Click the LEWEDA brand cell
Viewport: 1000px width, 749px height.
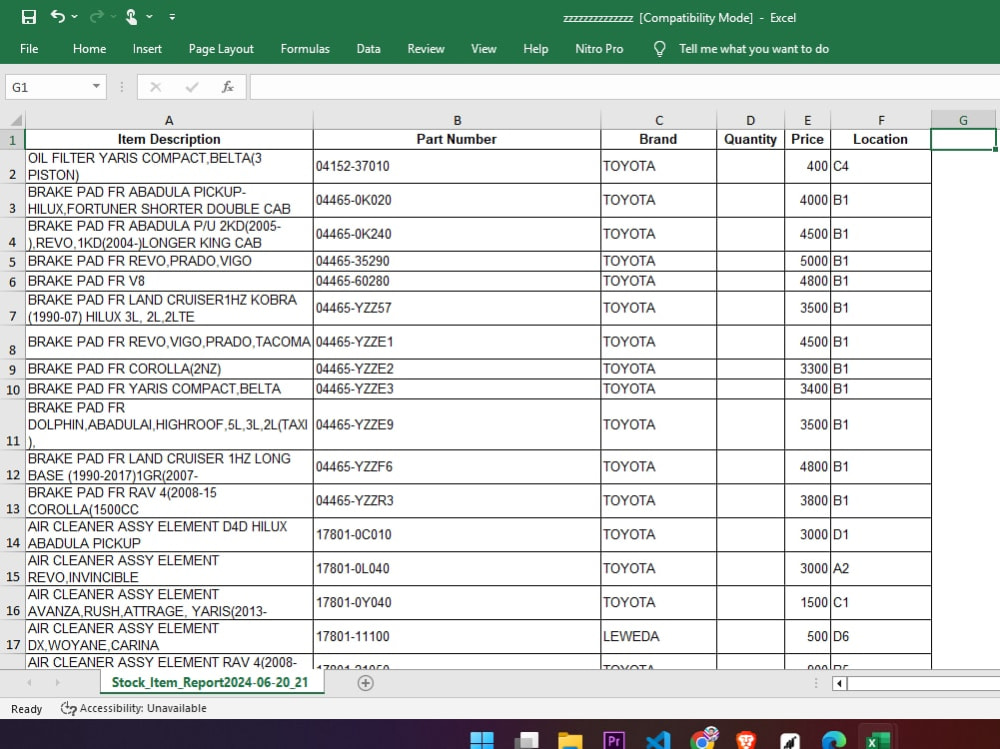pos(659,637)
